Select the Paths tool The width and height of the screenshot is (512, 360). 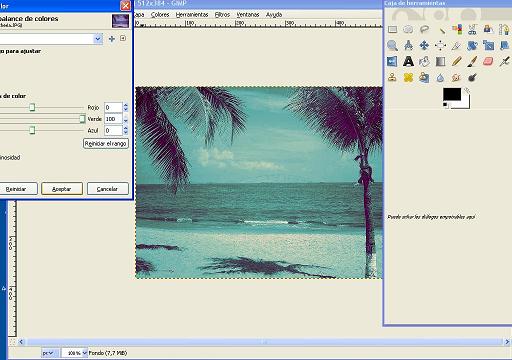click(x=504, y=30)
